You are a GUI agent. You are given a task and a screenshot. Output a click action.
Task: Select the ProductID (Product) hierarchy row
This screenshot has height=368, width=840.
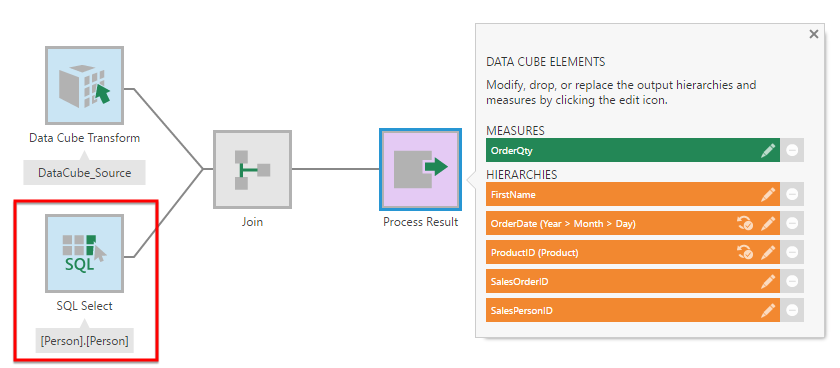[633, 252]
